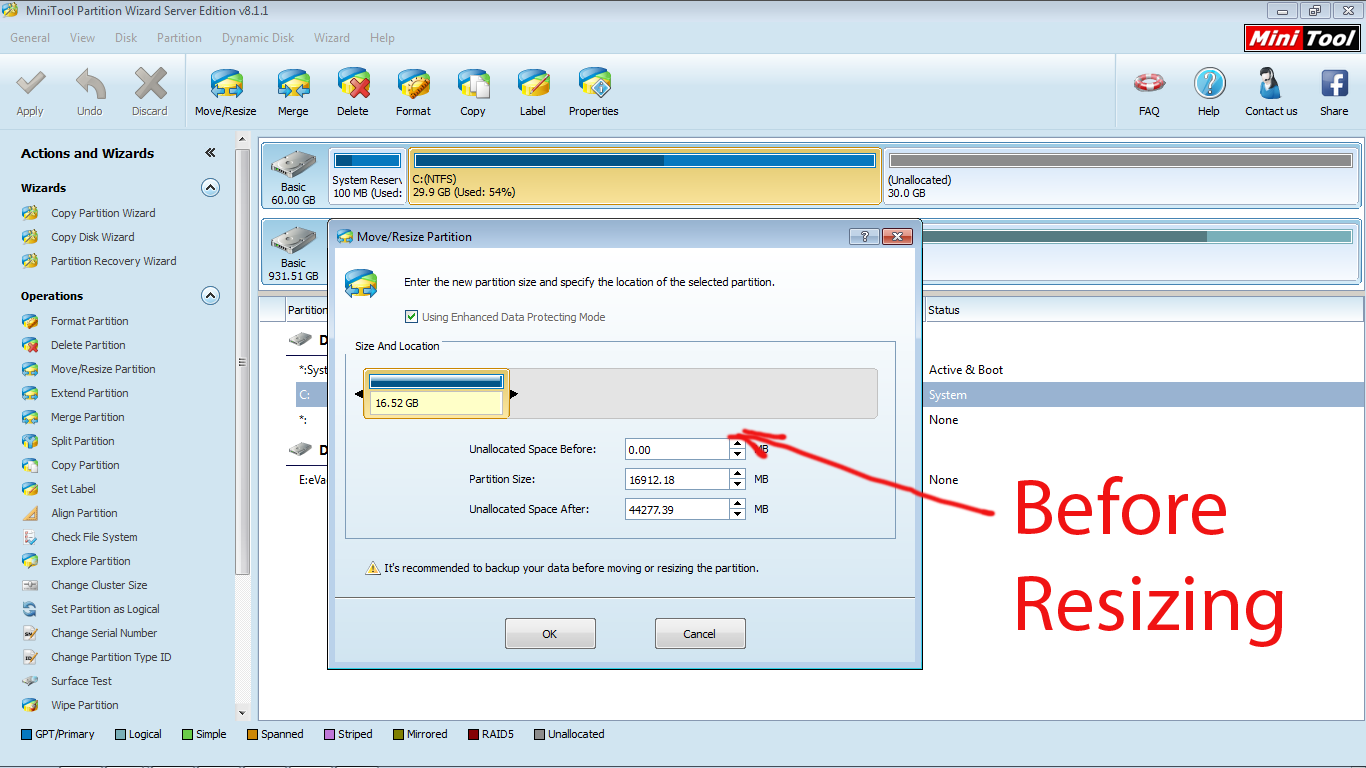Click Move/Resize Partition in Operations list

point(103,369)
